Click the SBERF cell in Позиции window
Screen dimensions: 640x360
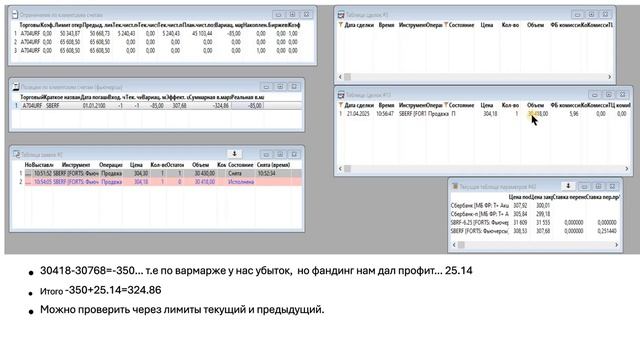(53, 106)
